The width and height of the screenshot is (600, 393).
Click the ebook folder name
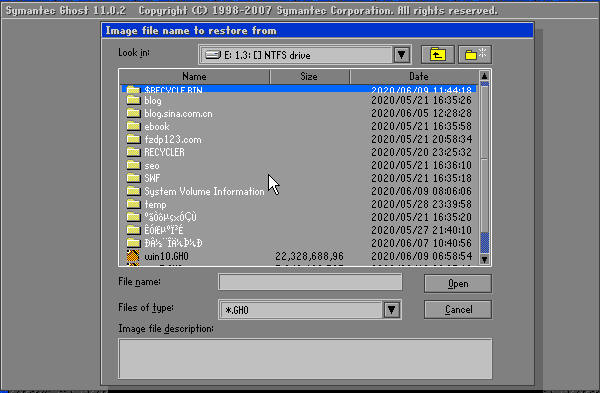pyautogui.click(x=157, y=126)
